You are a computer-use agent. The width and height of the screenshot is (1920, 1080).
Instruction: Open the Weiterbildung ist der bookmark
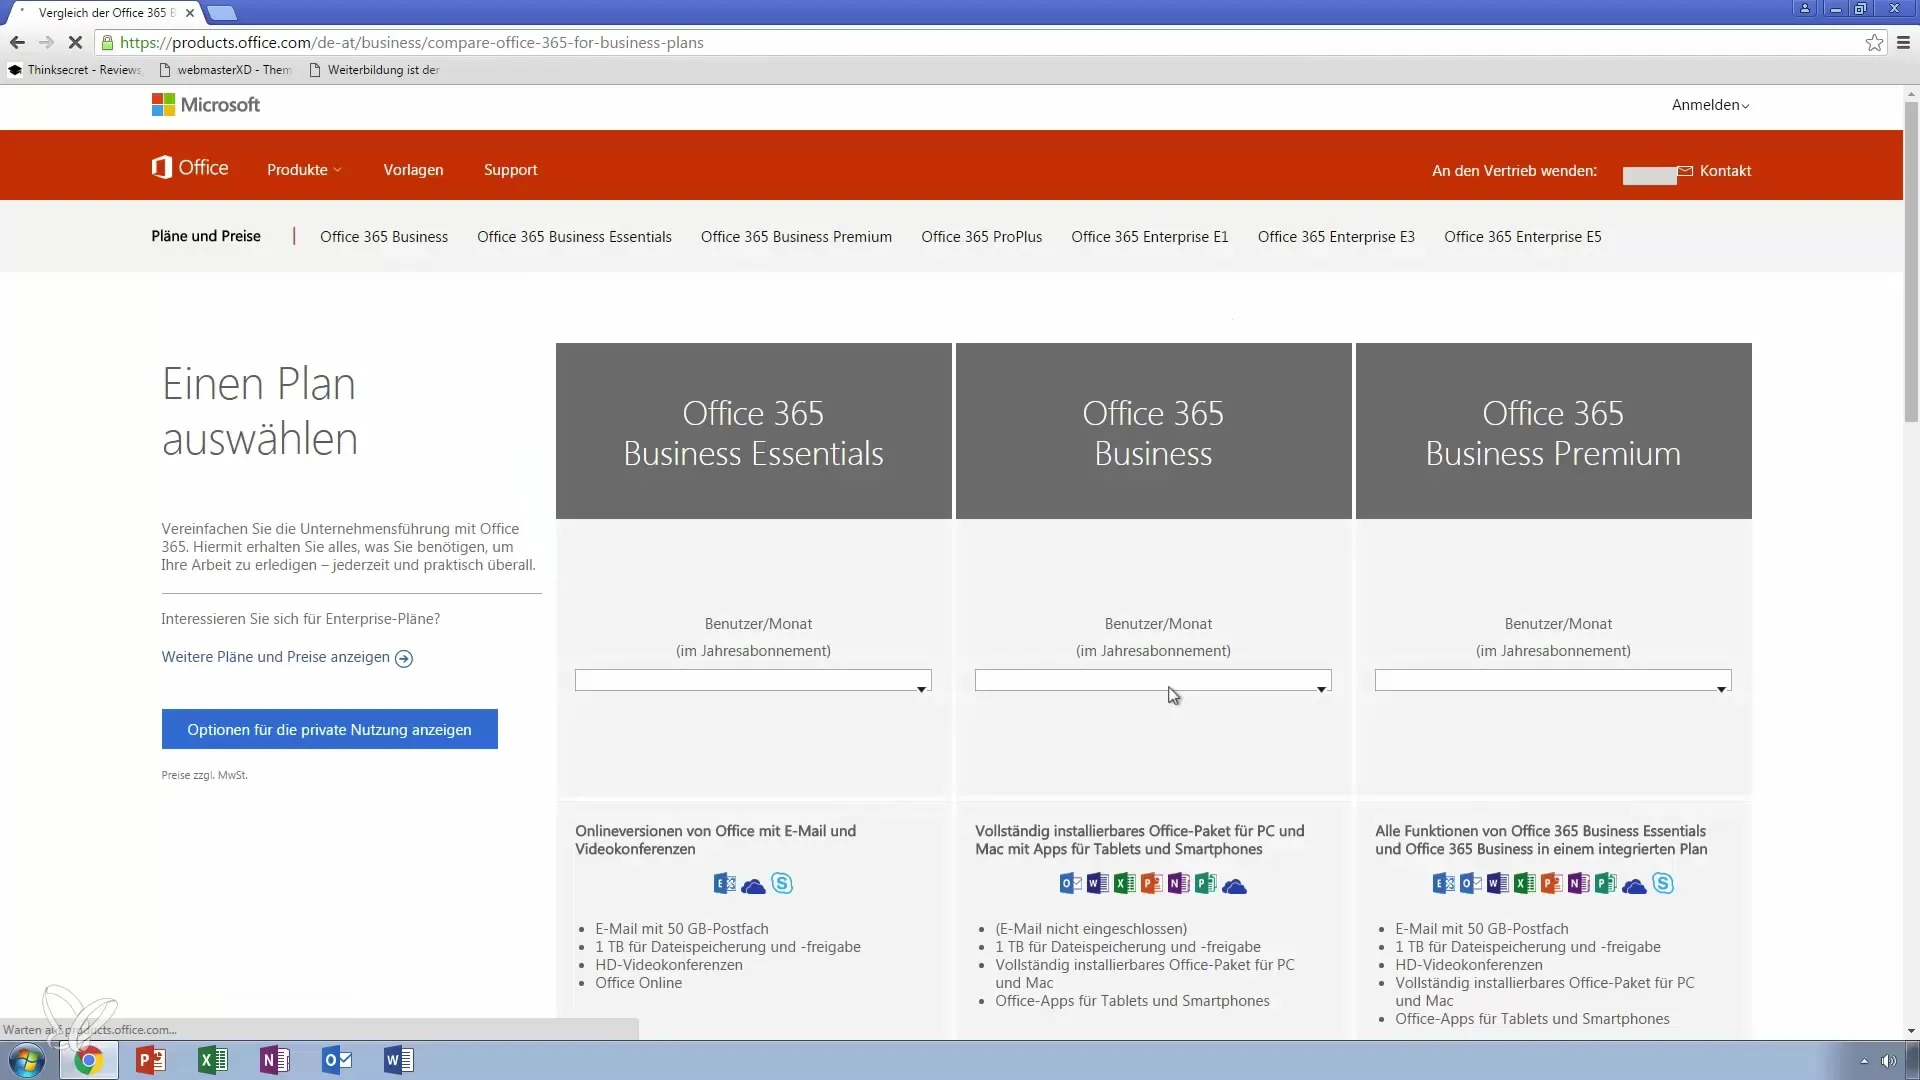(x=375, y=70)
